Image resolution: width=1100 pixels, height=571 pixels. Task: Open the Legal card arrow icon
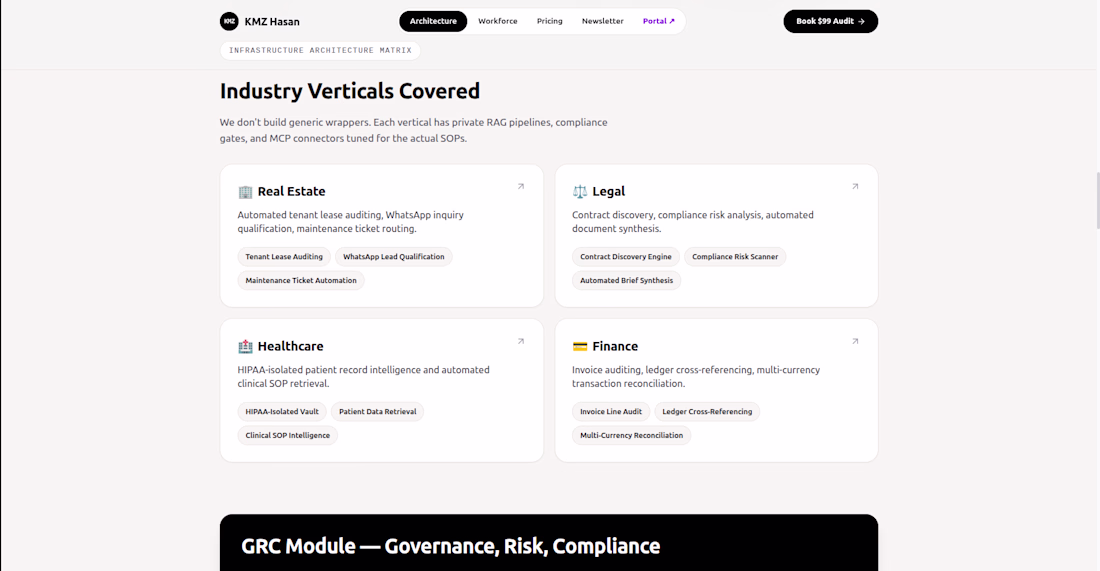click(855, 187)
